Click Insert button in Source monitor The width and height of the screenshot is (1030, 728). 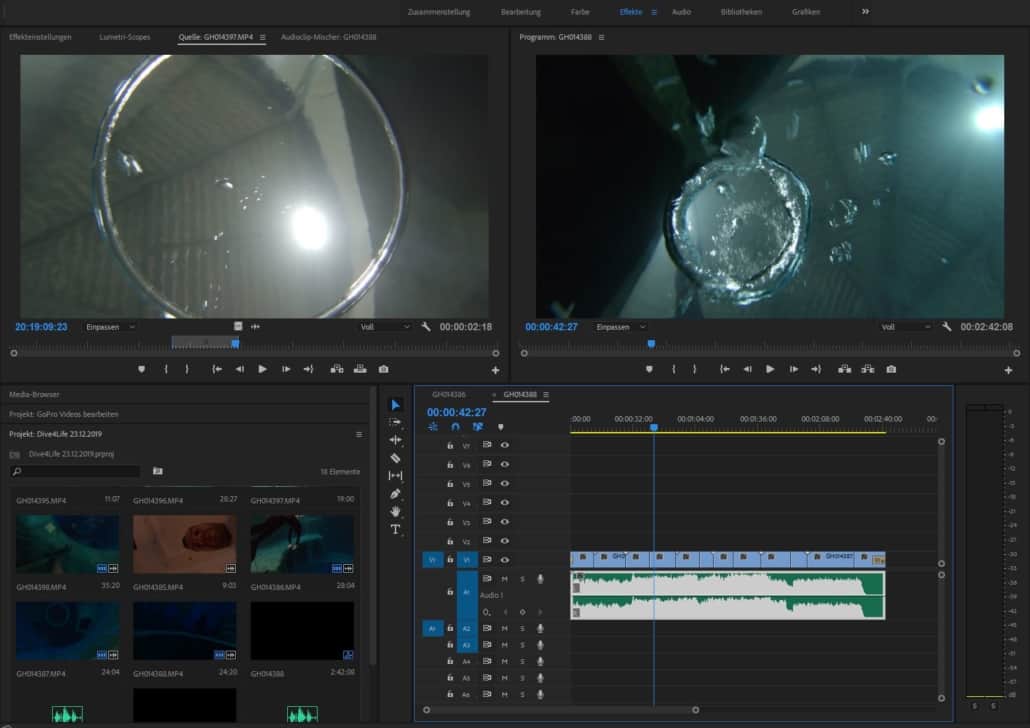[x=337, y=369]
